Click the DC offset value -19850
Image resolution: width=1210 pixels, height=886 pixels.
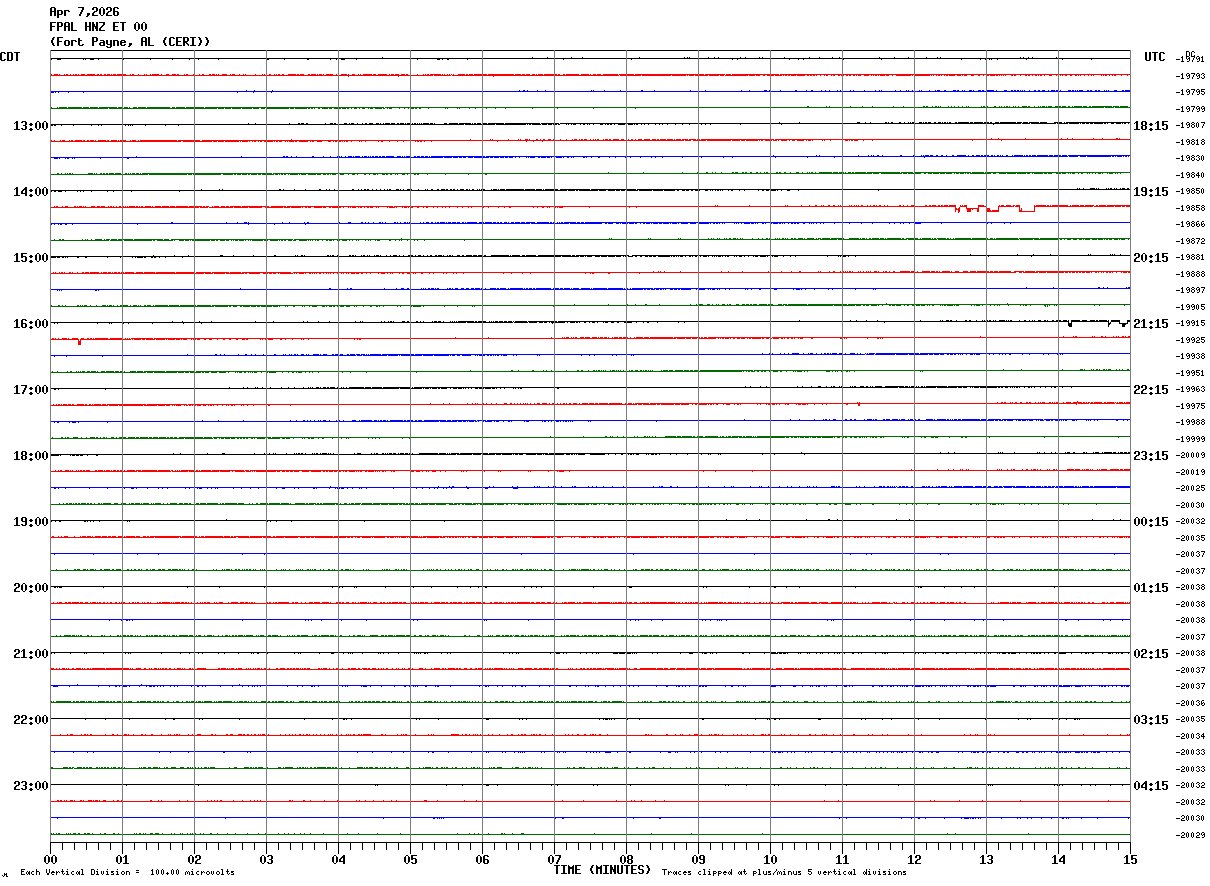click(1190, 192)
